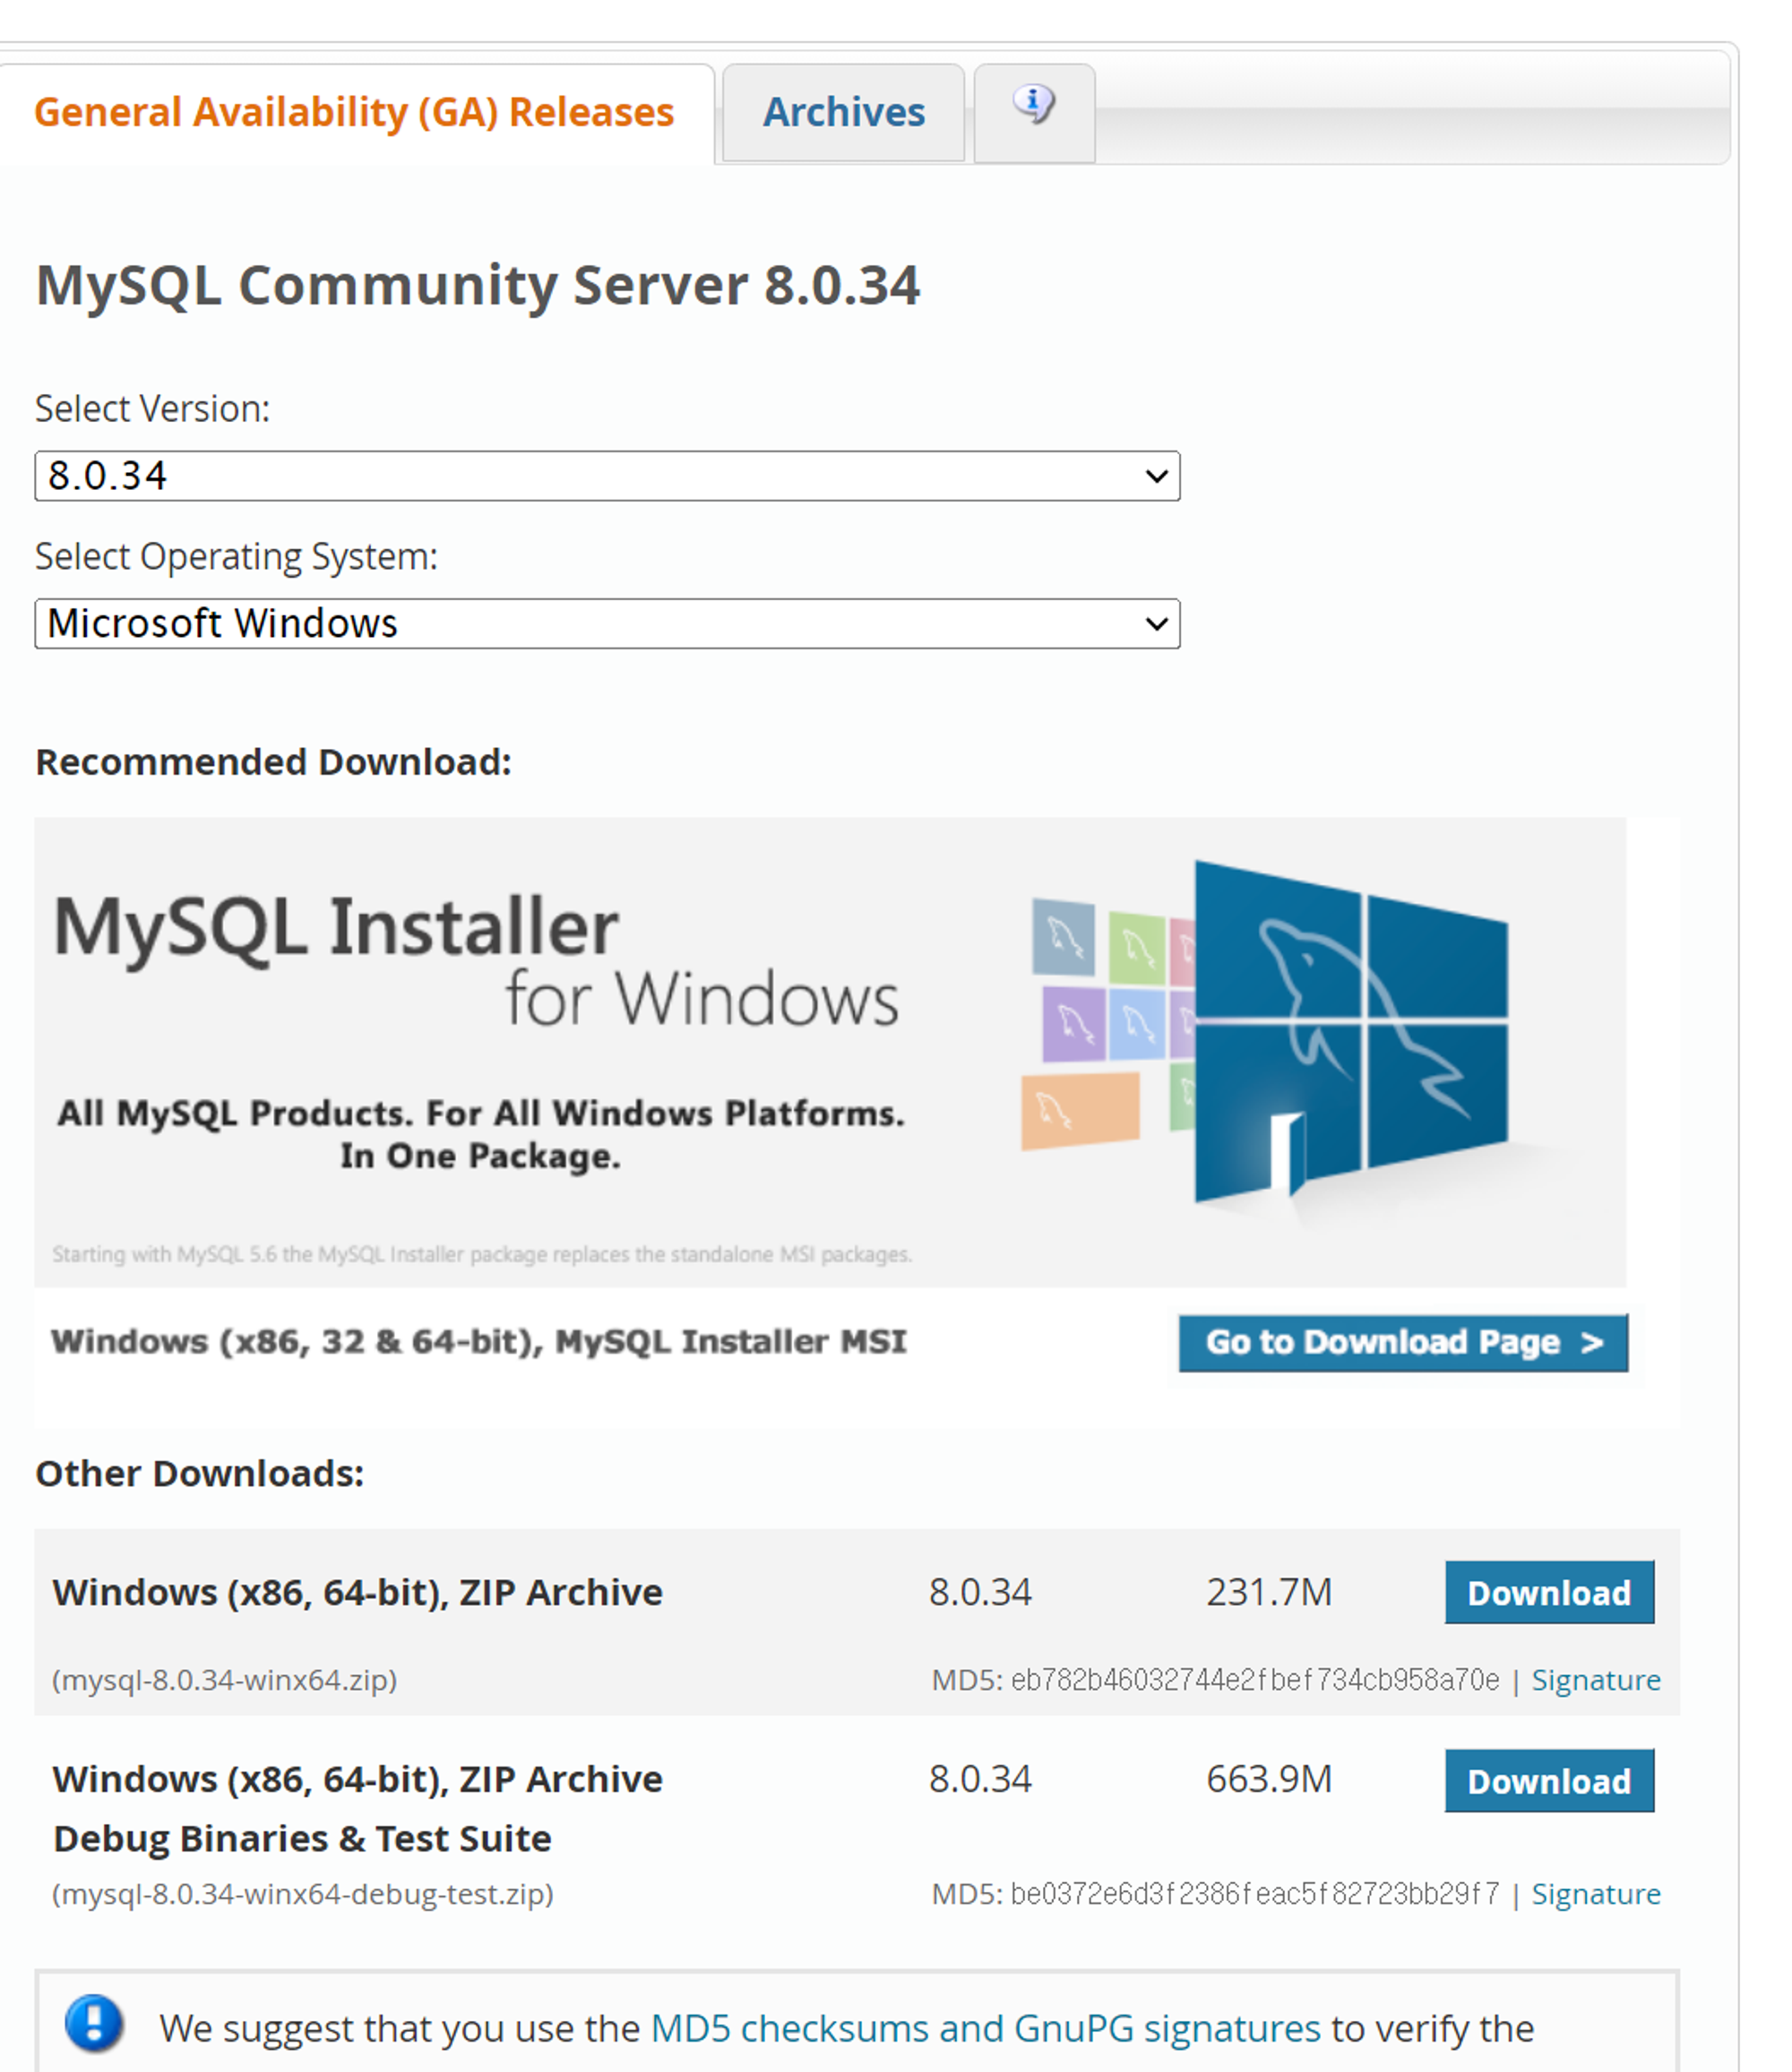
Task: Click the blue exclamation notice icon
Action: (94, 2023)
